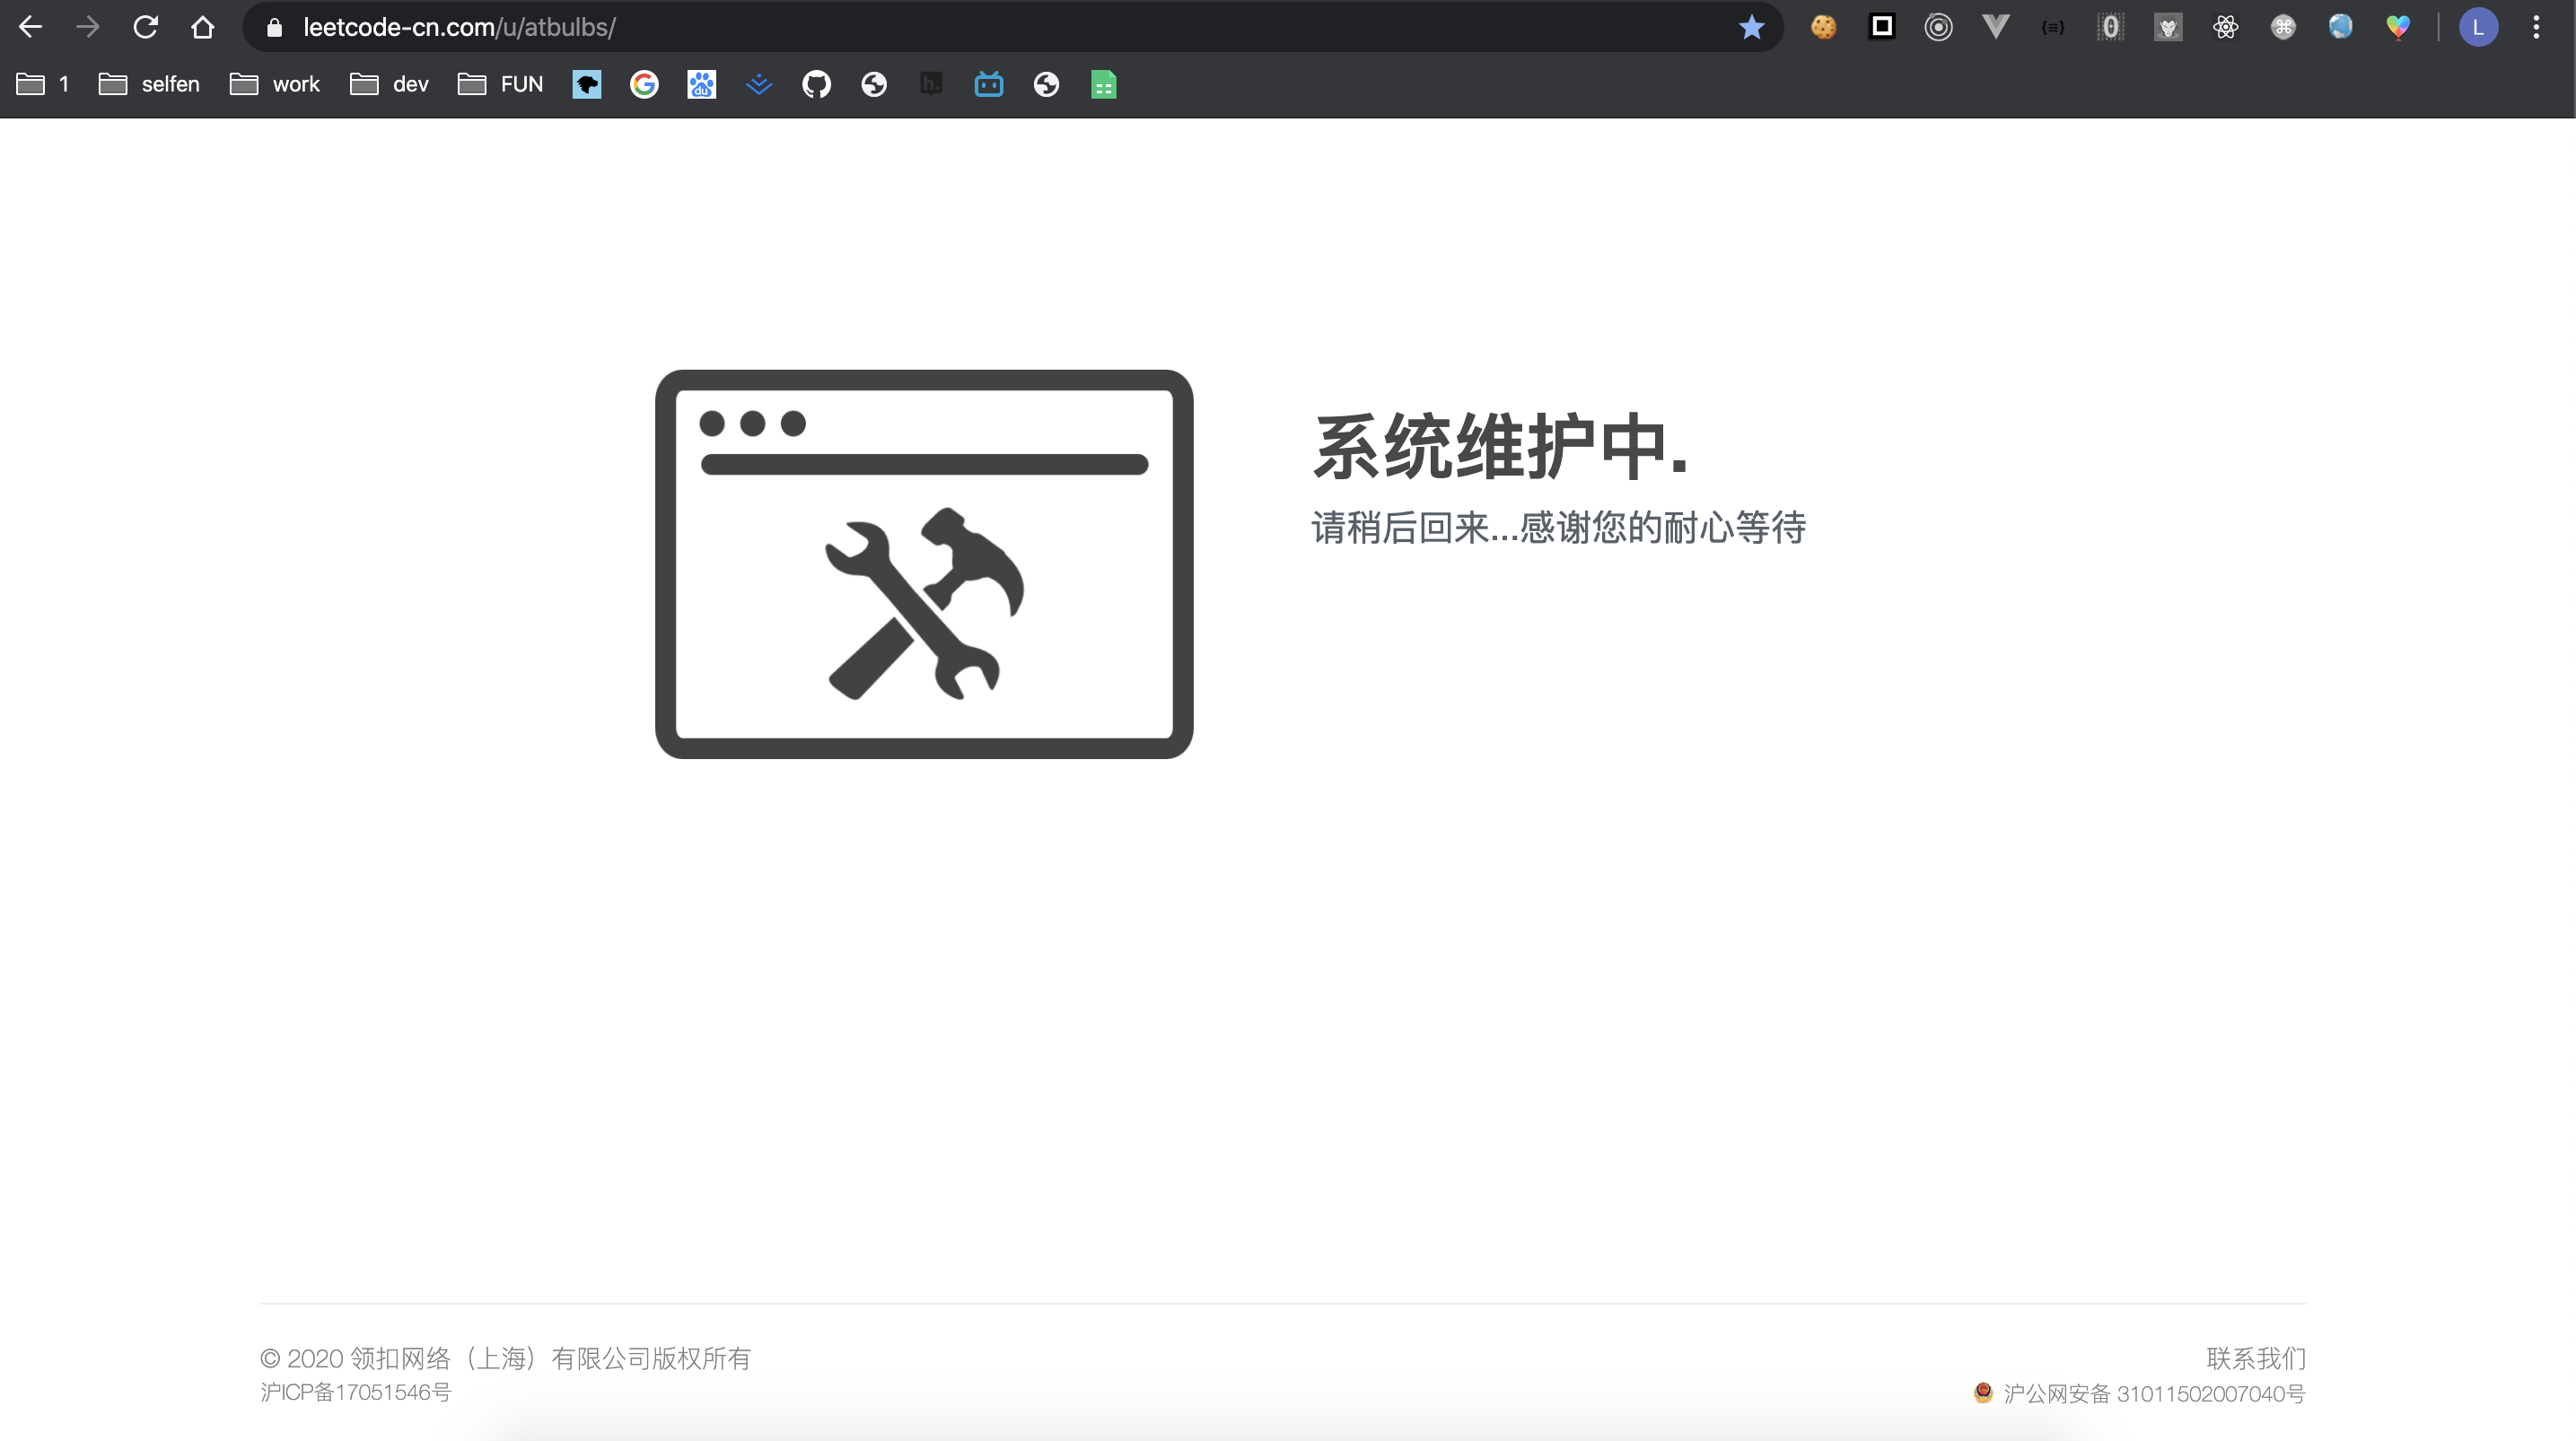The width and height of the screenshot is (2576, 1441).
Task: Toggle the bookmark star in address bar
Action: point(1751,27)
